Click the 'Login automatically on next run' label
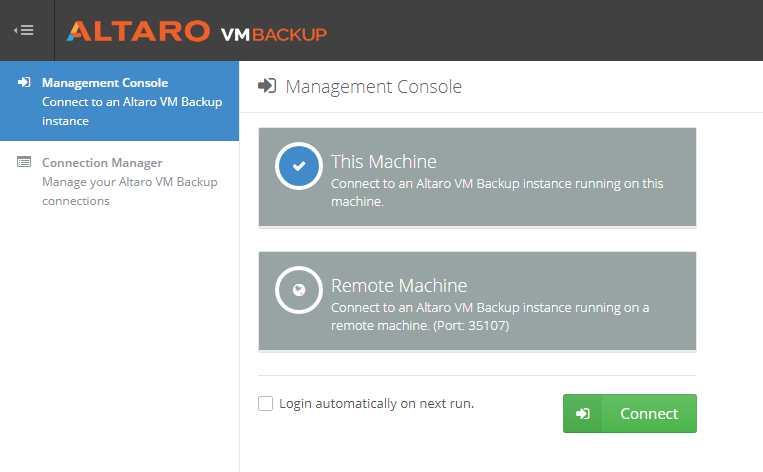The width and height of the screenshot is (763, 472). [377, 404]
